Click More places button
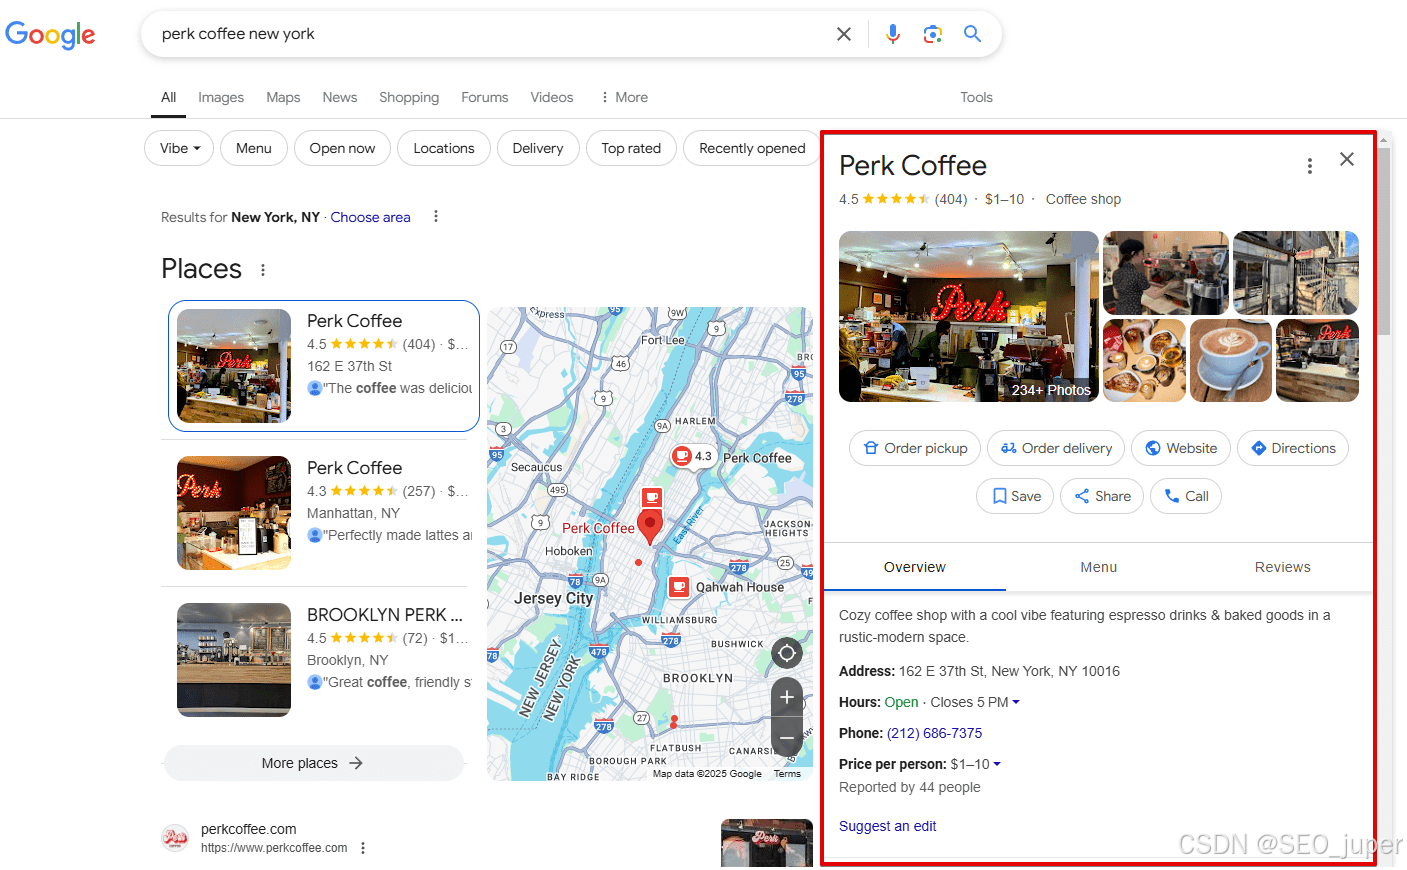This screenshot has width=1407, height=870. (x=314, y=763)
